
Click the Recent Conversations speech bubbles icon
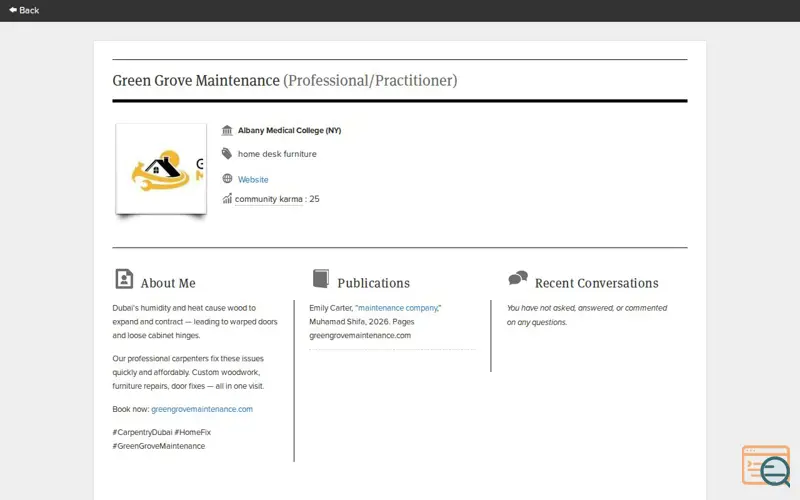(518, 278)
